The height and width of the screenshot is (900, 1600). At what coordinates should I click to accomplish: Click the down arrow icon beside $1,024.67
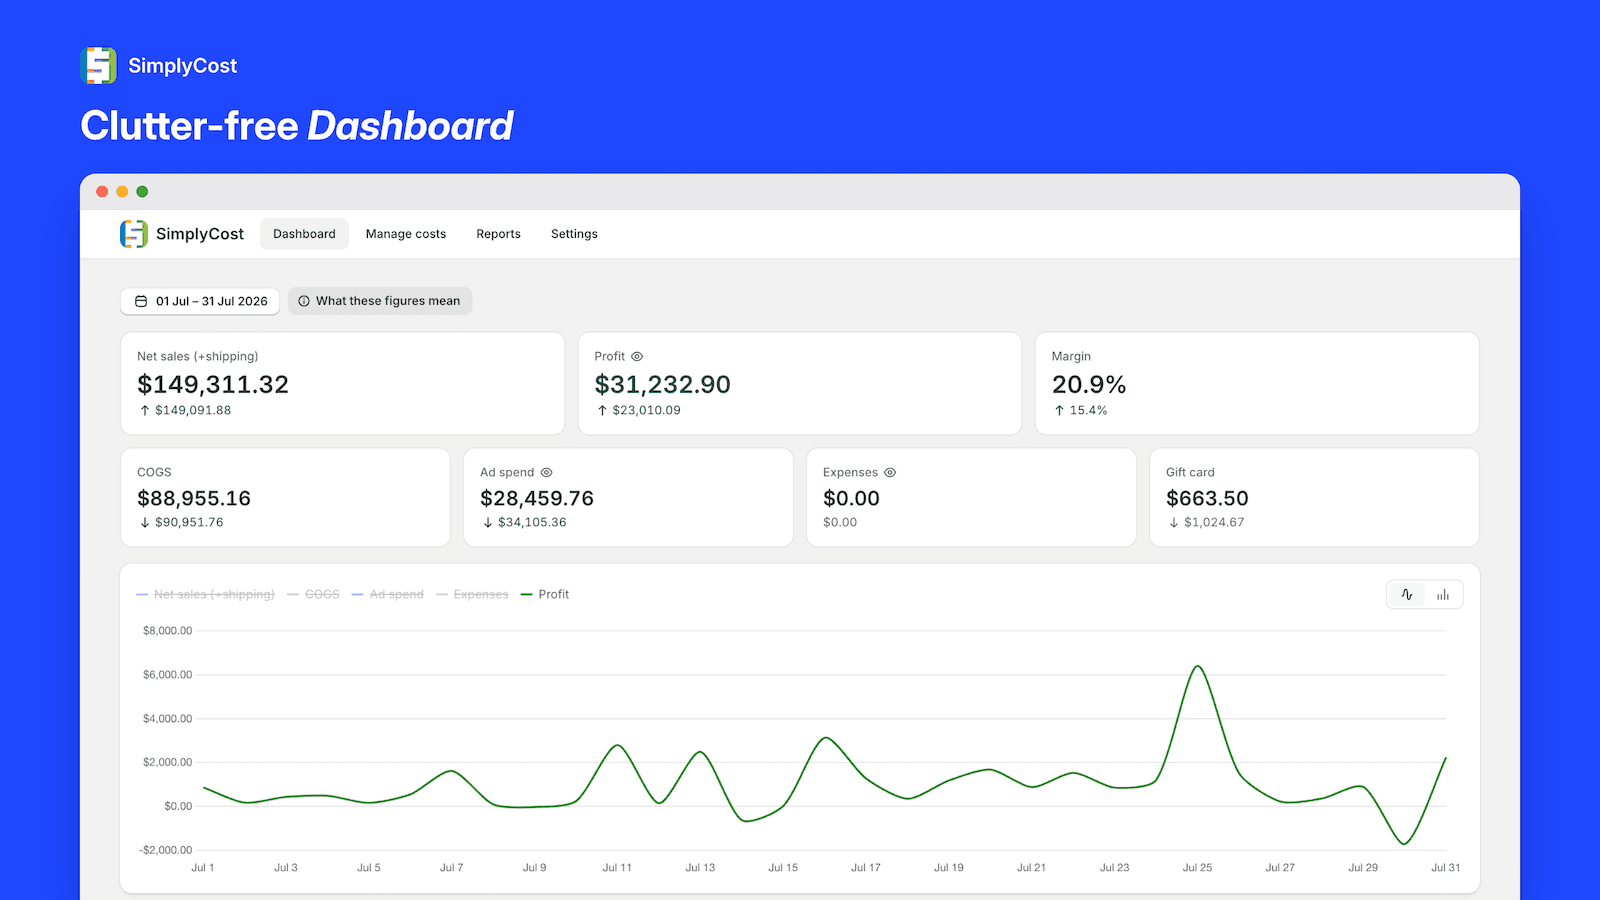(1174, 522)
